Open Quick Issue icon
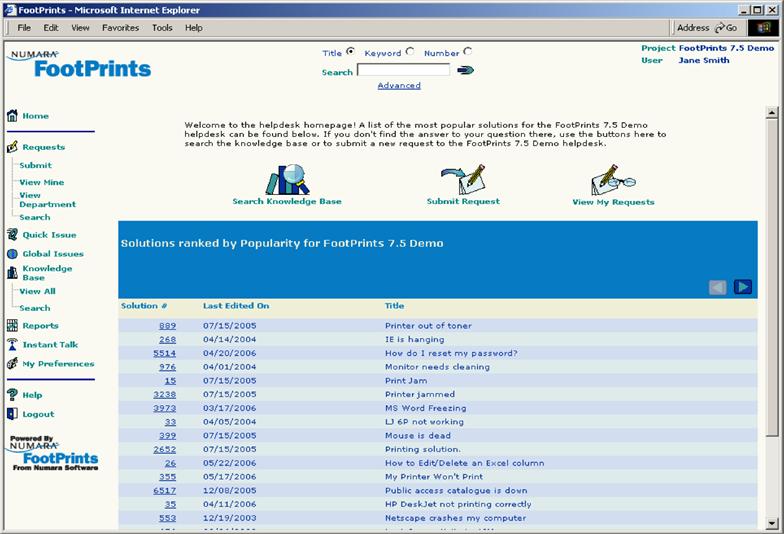The image size is (784, 534). click(x=12, y=234)
